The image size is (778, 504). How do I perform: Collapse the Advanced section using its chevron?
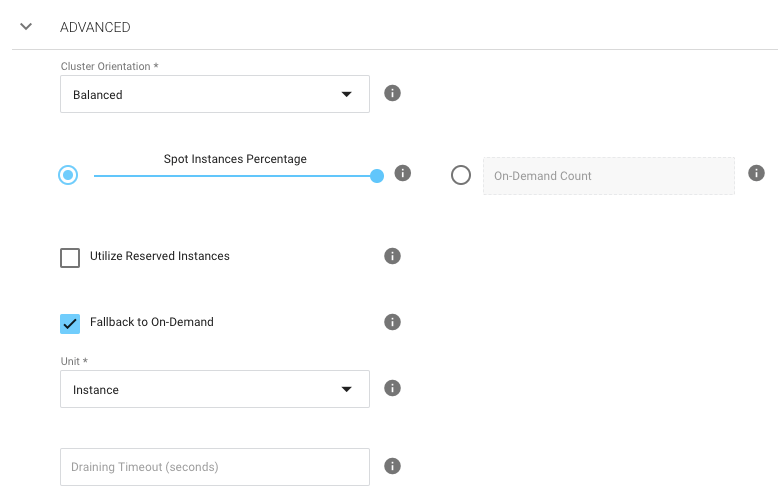pyautogui.click(x=26, y=27)
